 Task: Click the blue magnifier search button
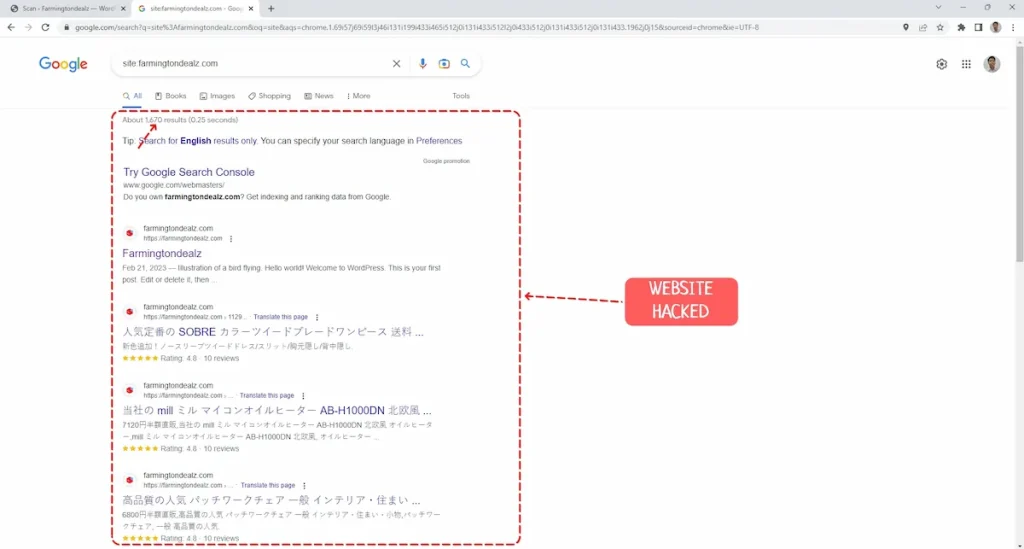(465, 63)
